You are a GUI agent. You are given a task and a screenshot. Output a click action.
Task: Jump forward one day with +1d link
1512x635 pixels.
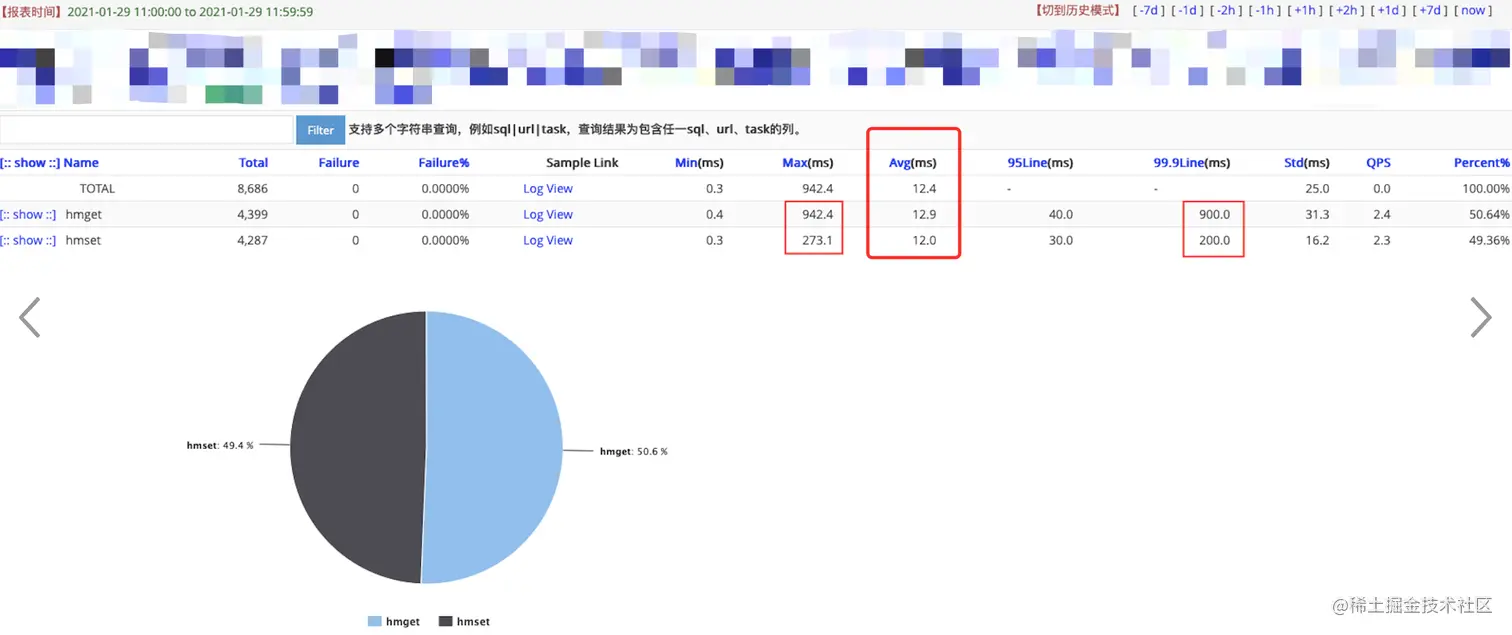tap(1386, 10)
